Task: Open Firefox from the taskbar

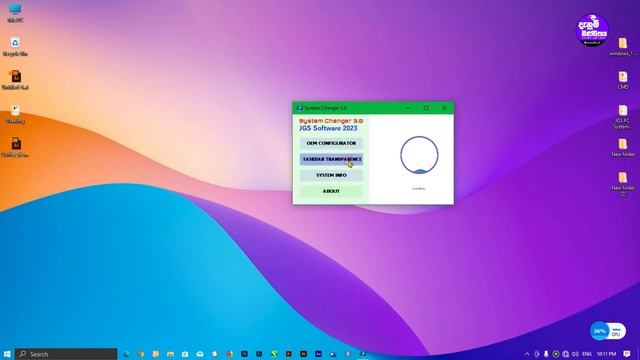Action: tap(229, 354)
